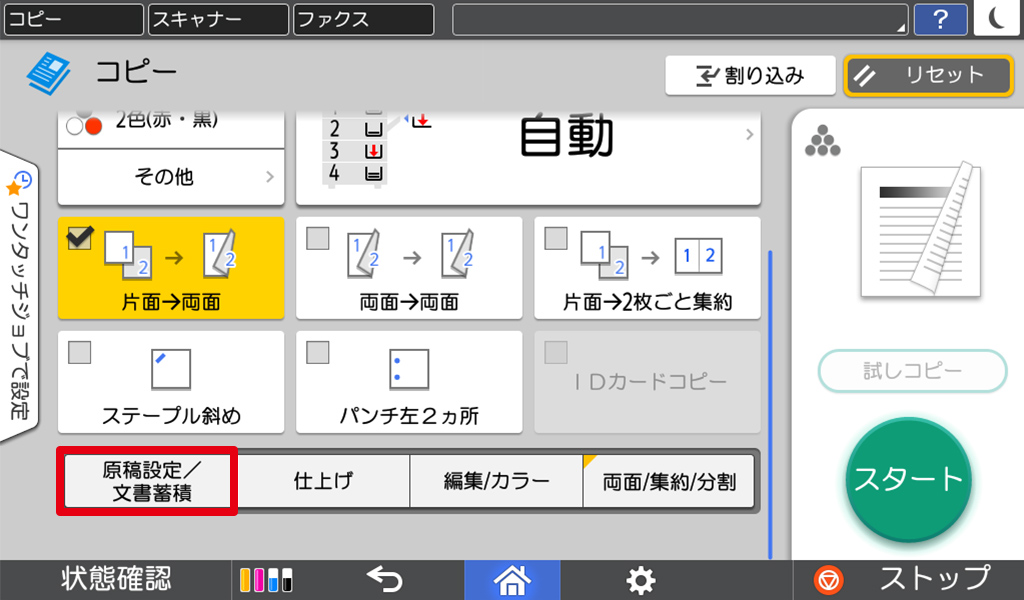Tap the red Stop icon
The height and width of the screenshot is (600, 1024).
pyautogui.click(x=828, y=580)
